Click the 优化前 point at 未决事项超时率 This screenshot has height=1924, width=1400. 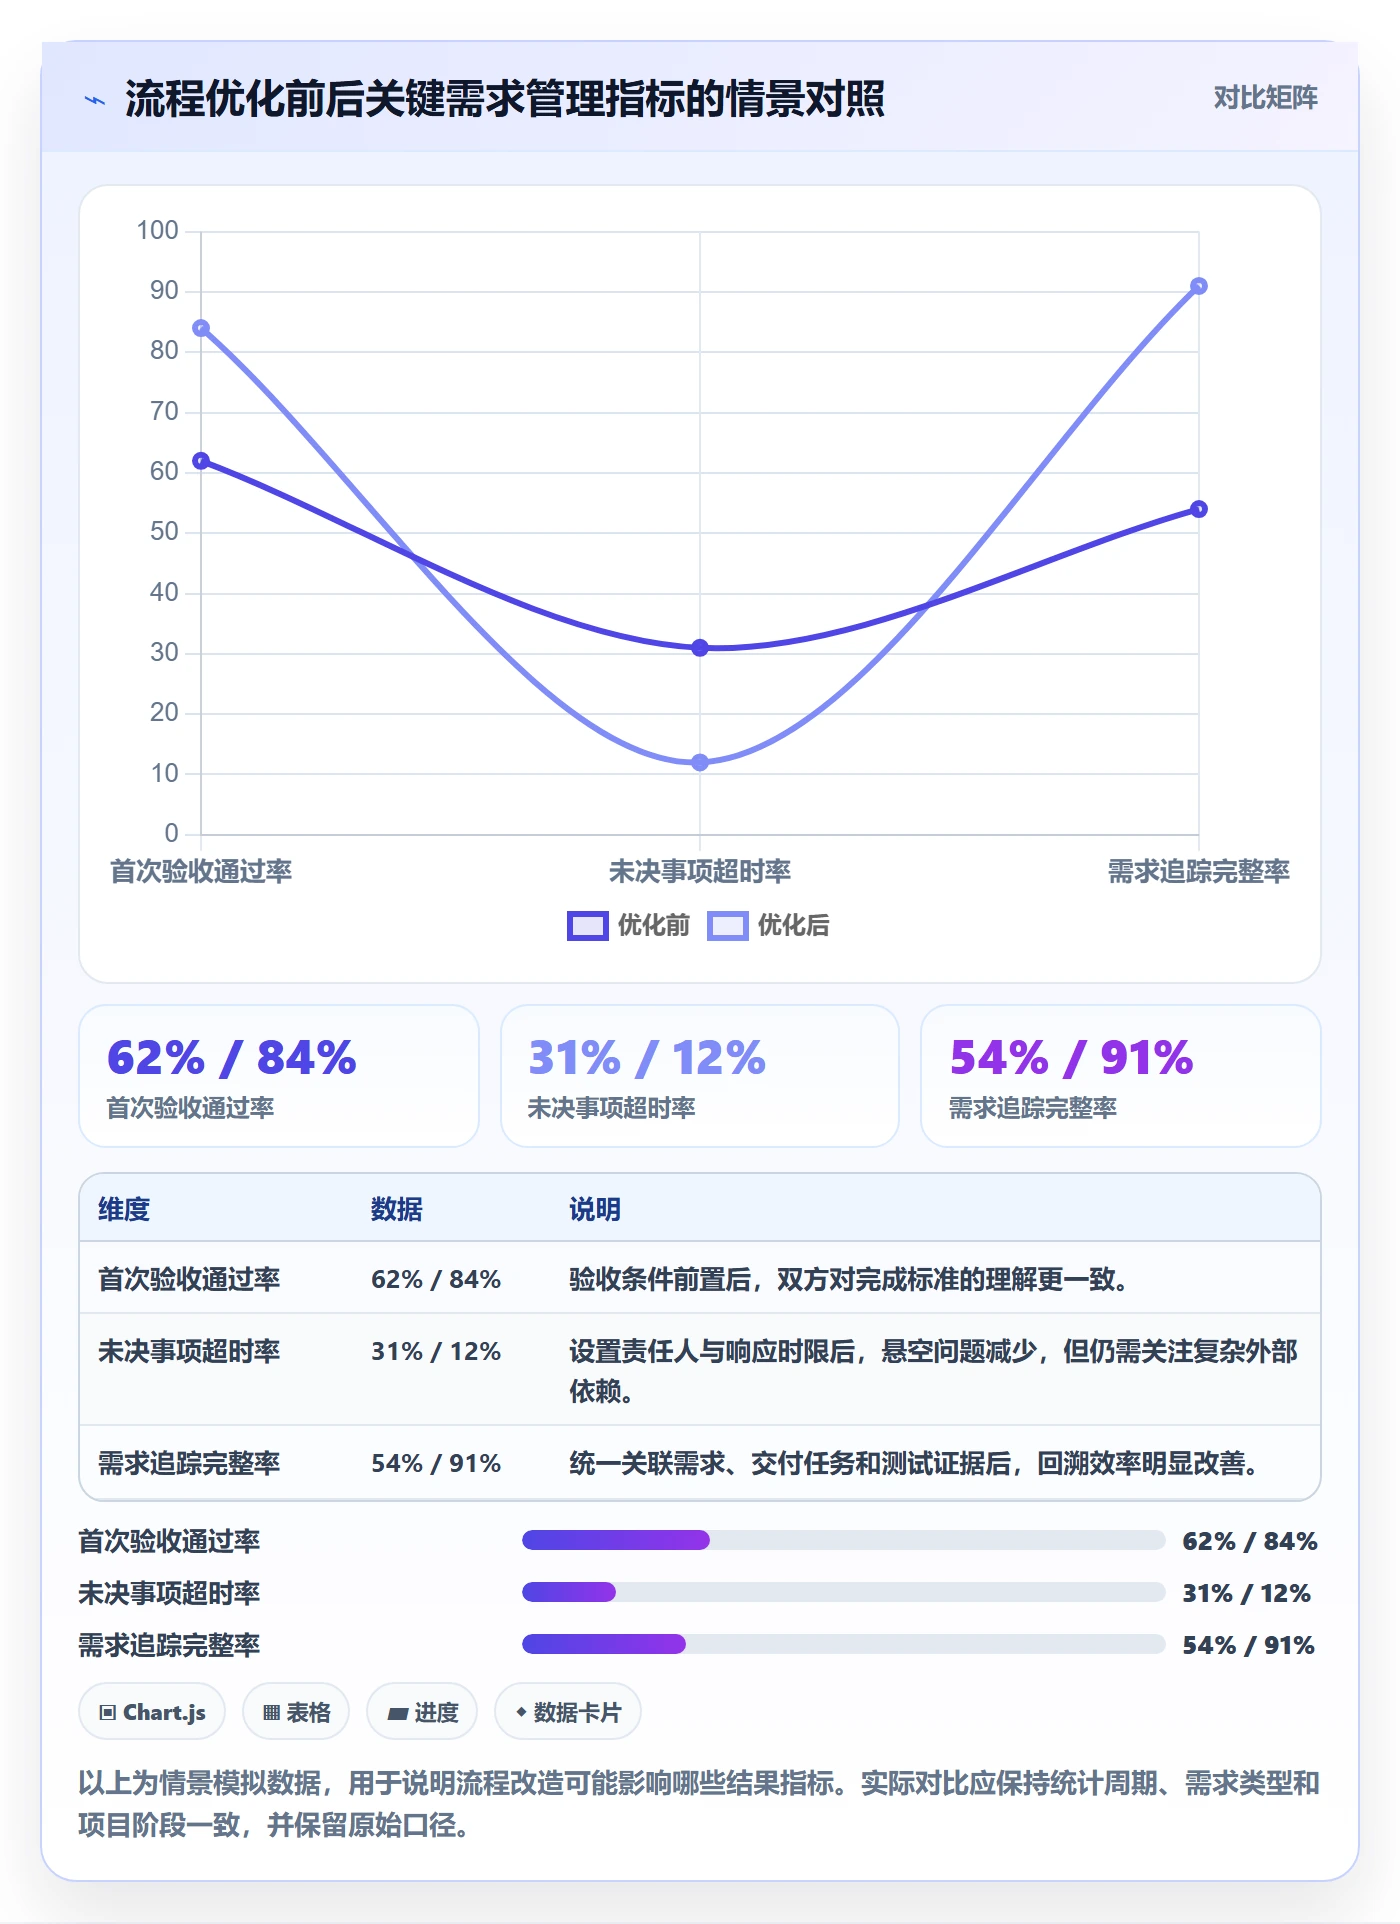[700, 648]
